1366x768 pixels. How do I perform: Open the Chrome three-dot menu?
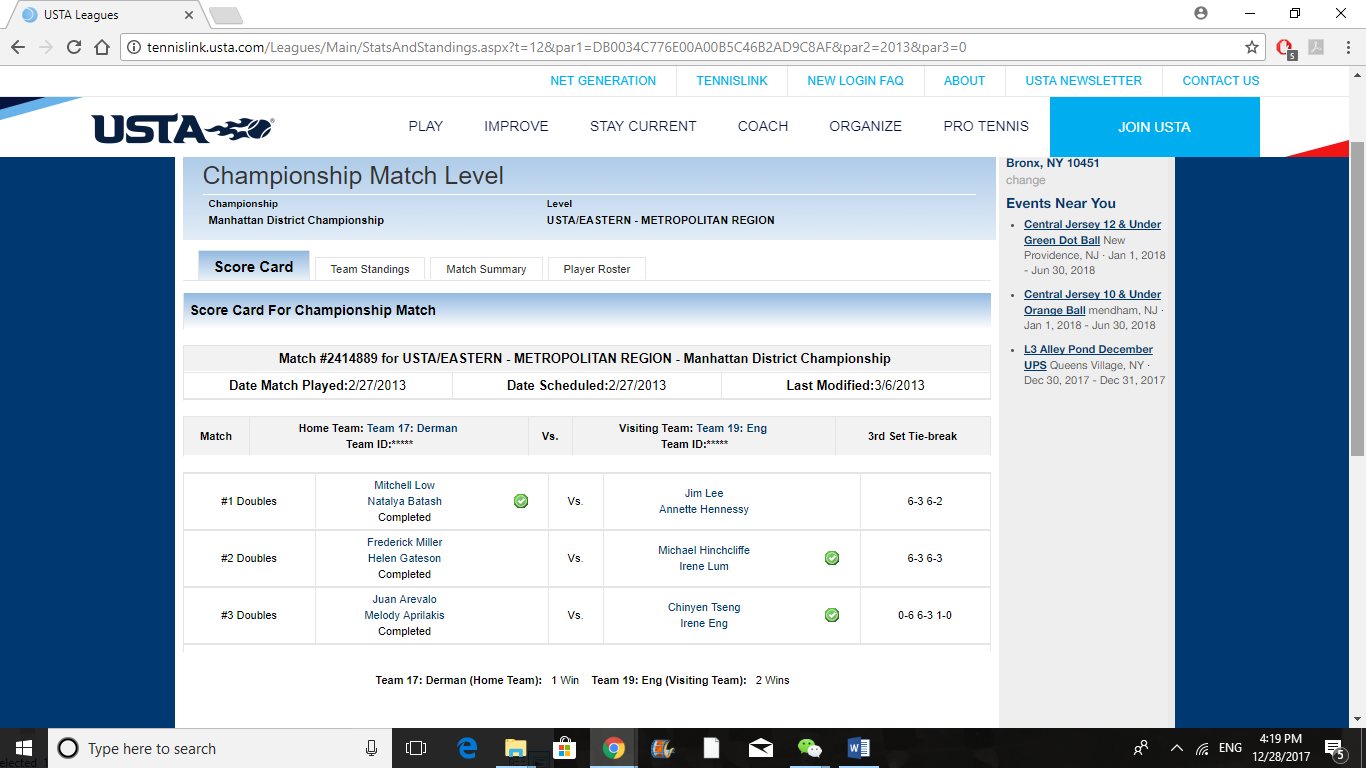(1345, 47)
